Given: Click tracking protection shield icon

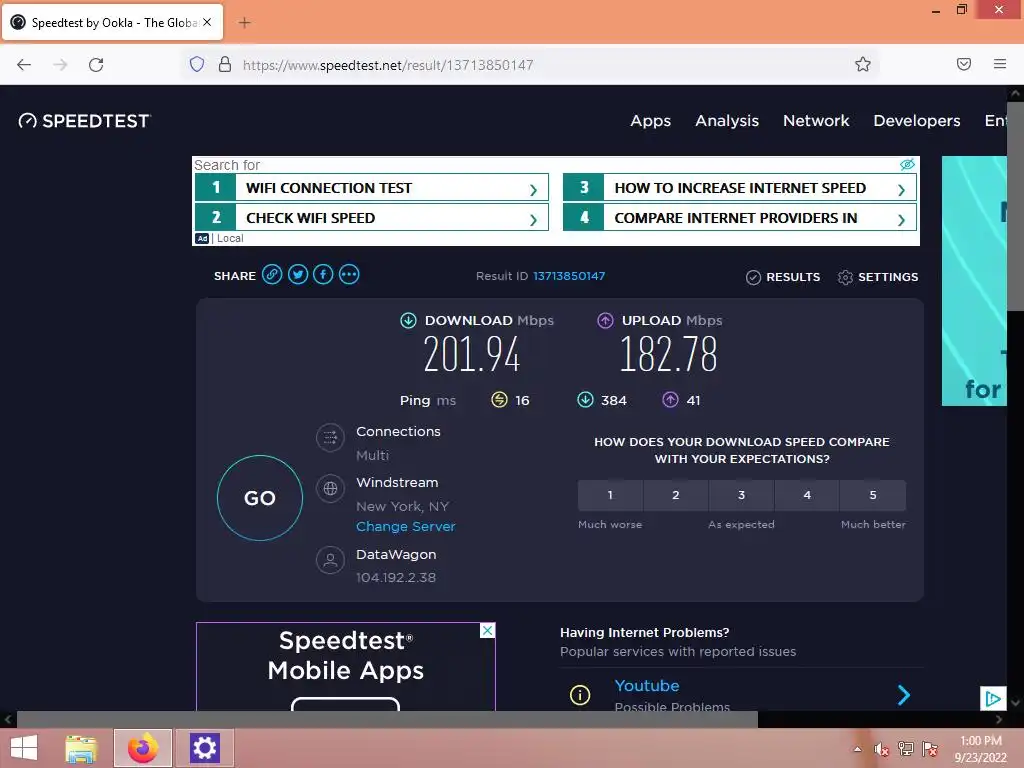Looking at the screenshot, I should pos(197,64).
